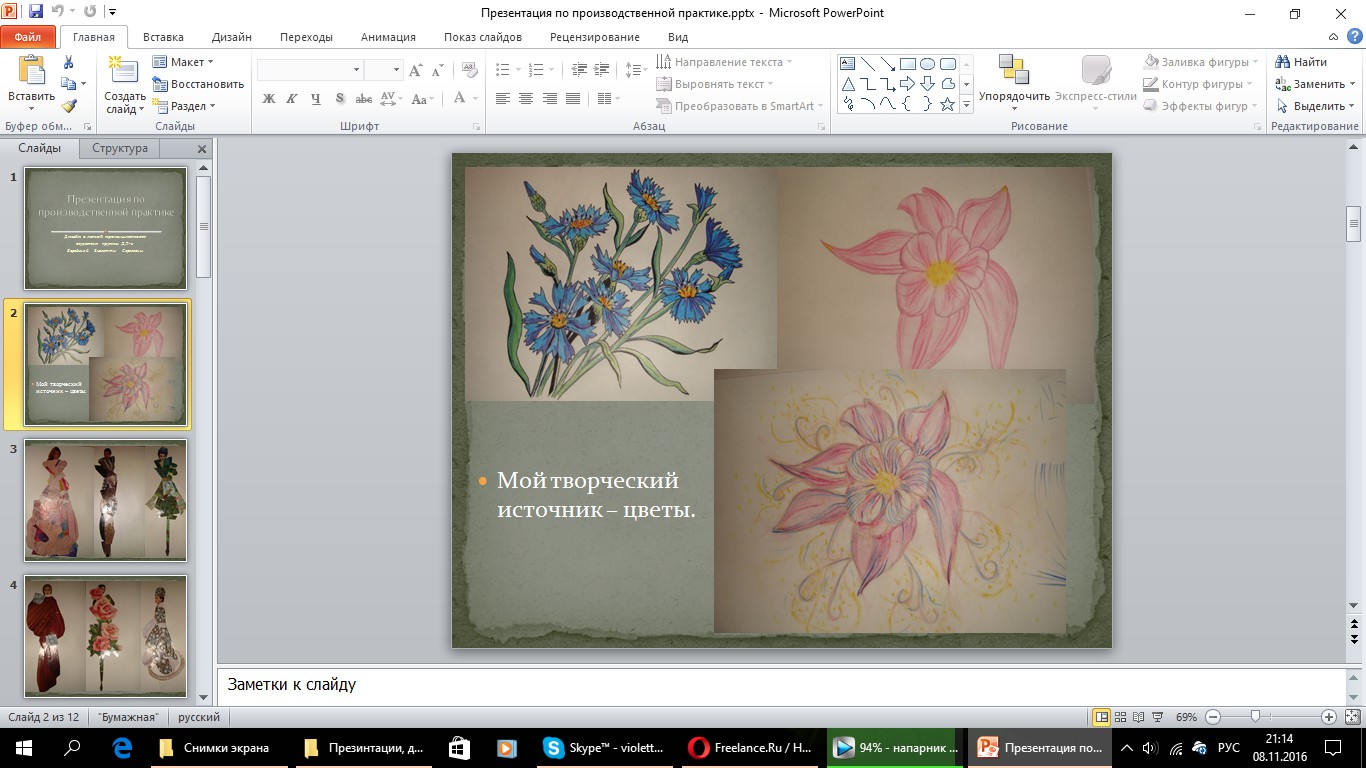Click the Восстановить reset button
Image resolution: width=1366 pixels, height=768 pixels.
(x=199, y=84)
